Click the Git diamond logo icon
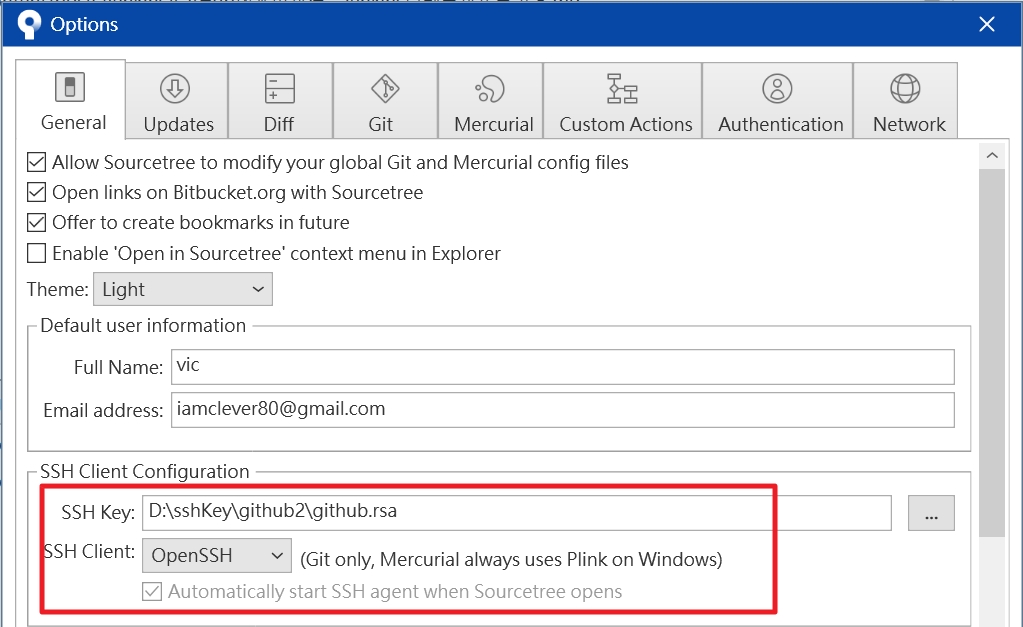 pyautogui.click(x=385, y=89)
